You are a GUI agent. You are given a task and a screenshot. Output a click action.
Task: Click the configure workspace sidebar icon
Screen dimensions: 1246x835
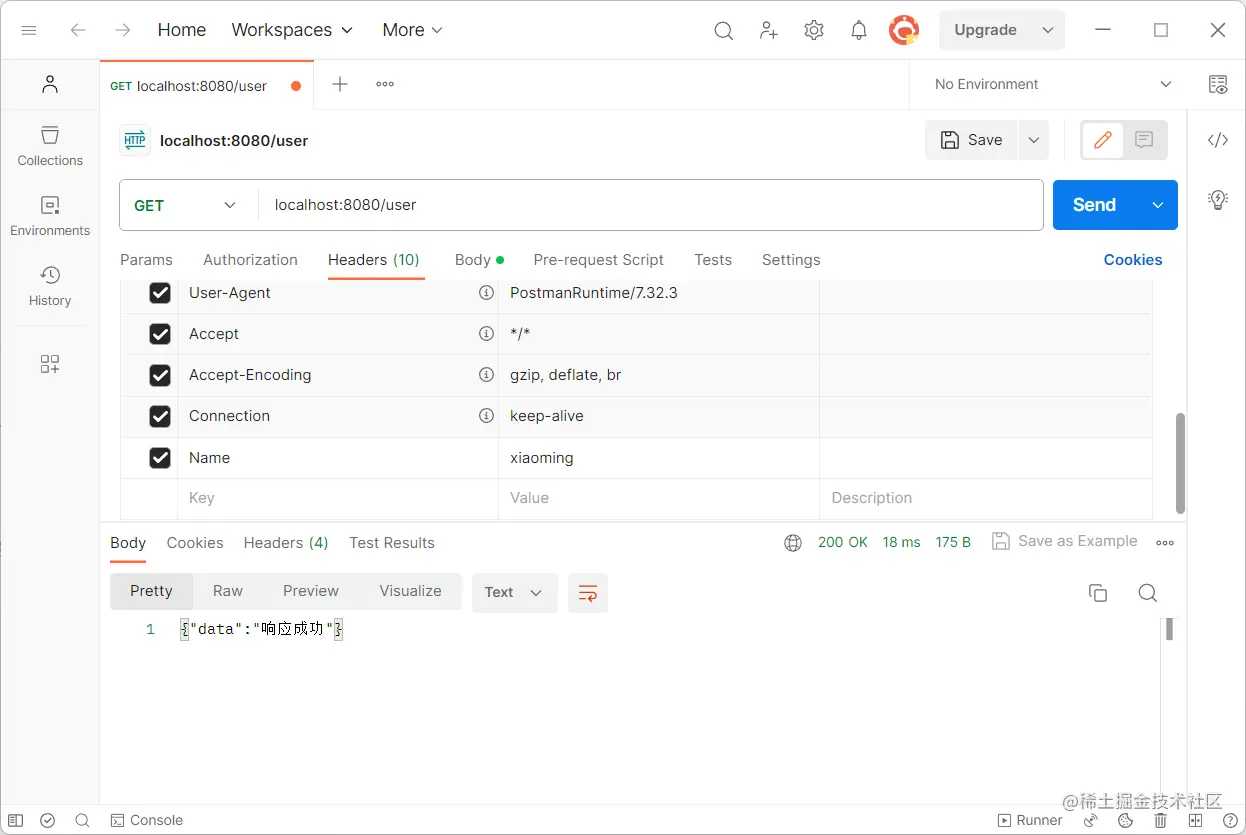point(50,364)
